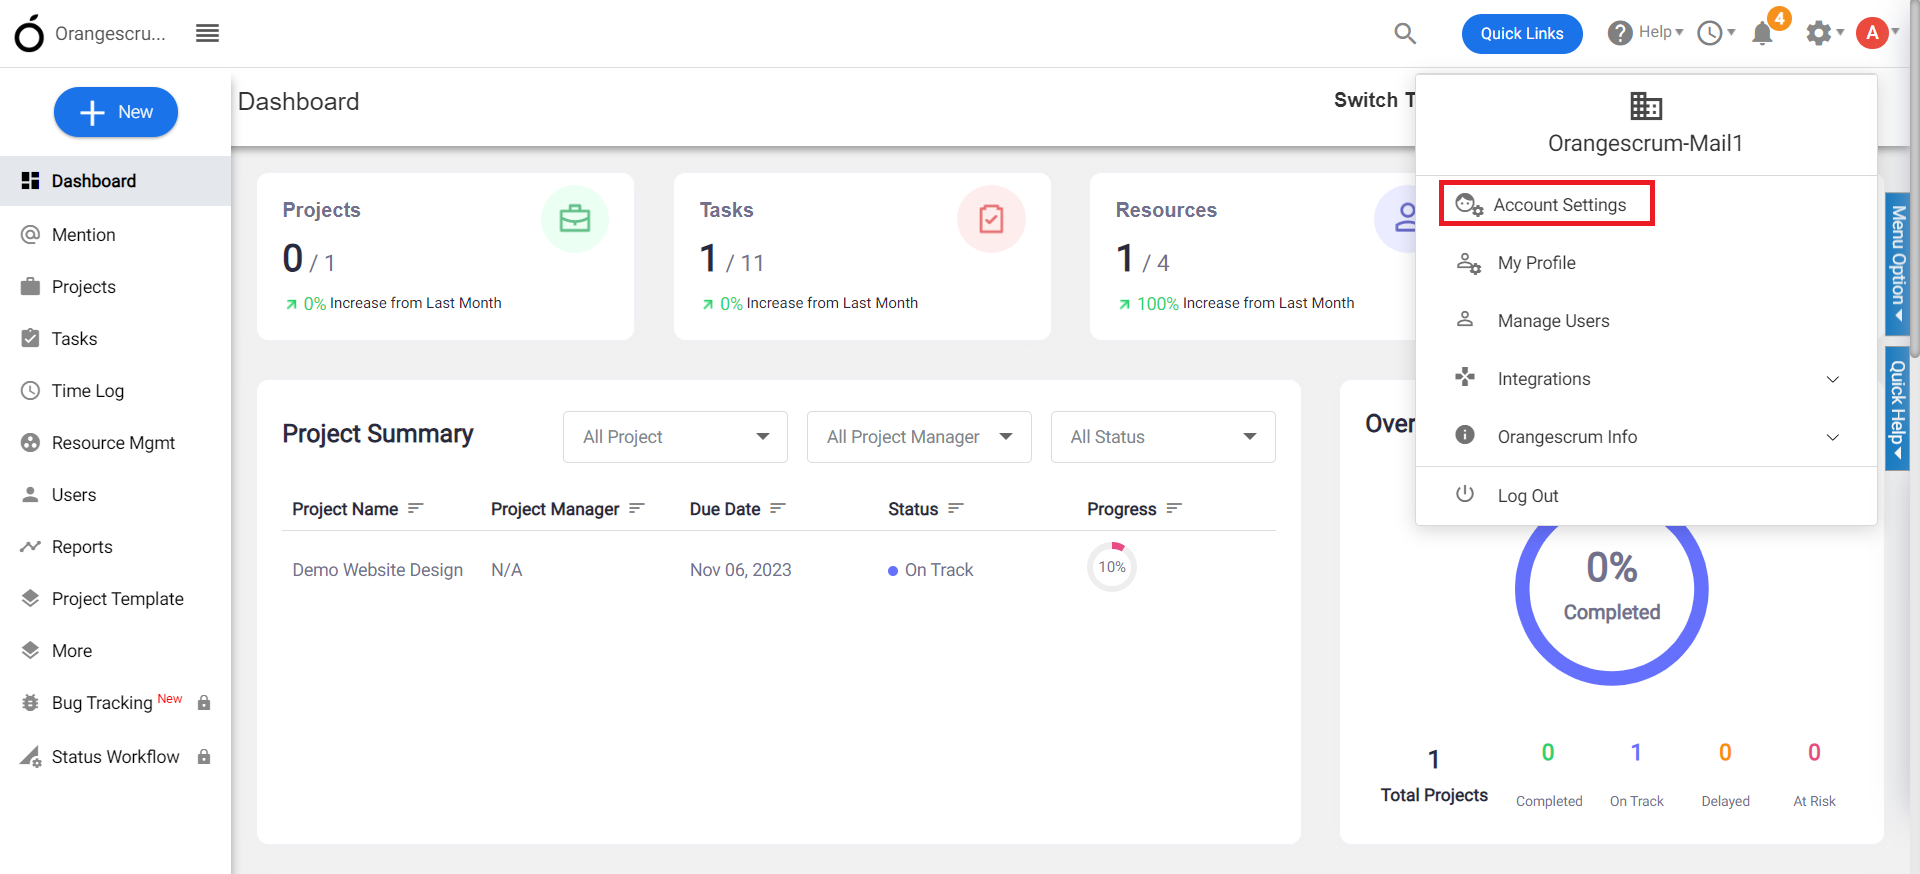The height and width of the screenshot is (874, 1920).
Task: Click the More sidebar layers icon
Action: (x=30, y=650)
